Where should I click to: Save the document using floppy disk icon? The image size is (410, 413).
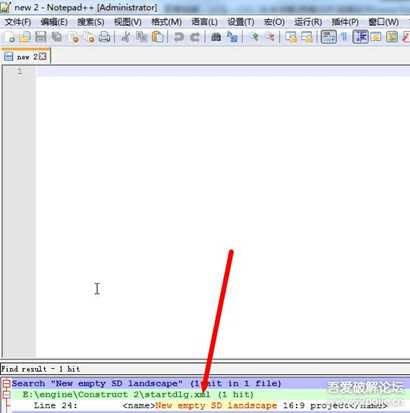pos(41,37)
